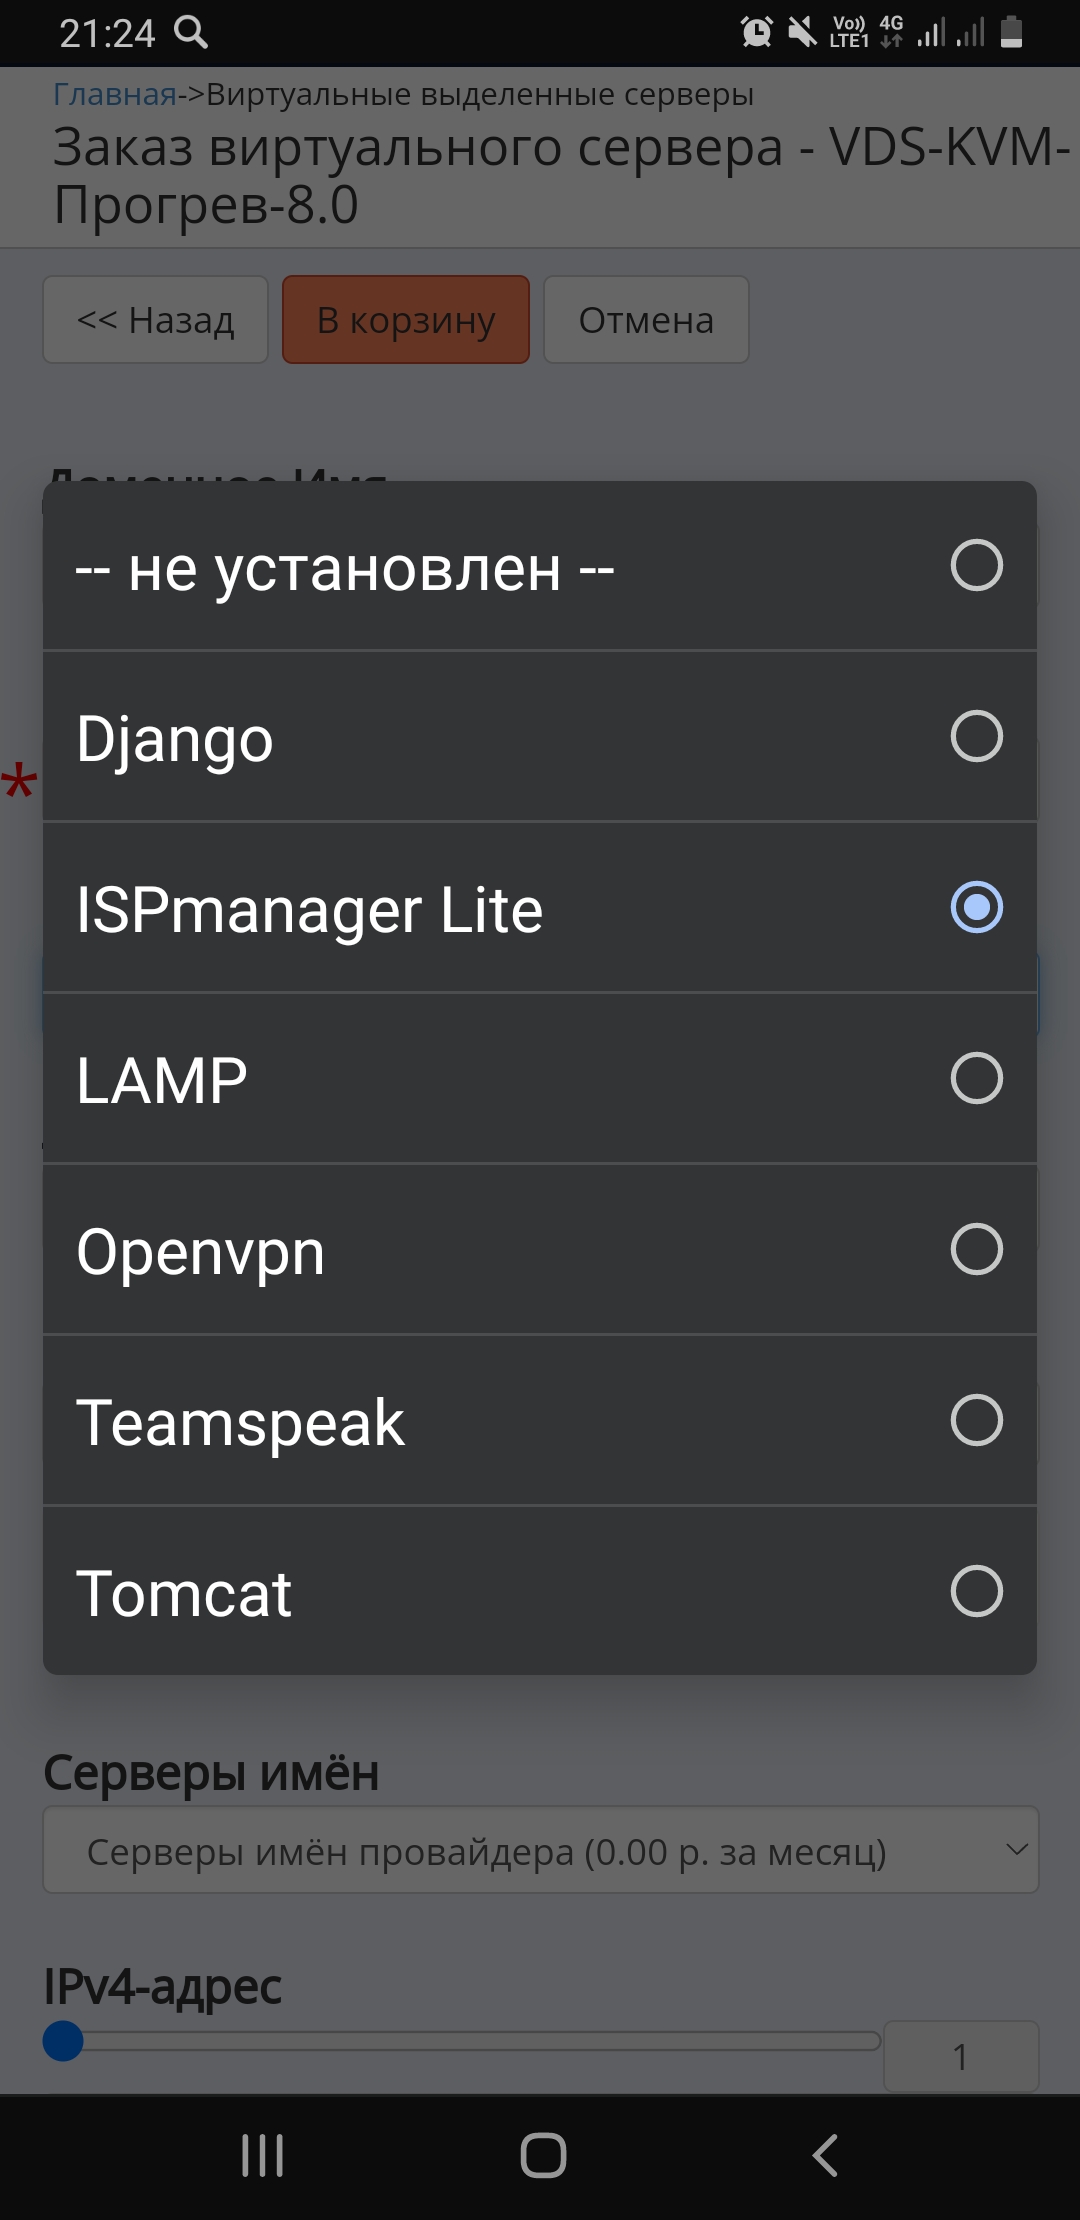Viewport: 1080px width, 2220px height.
Task: Click the 'В корзину' button
Action: point(405,320)
